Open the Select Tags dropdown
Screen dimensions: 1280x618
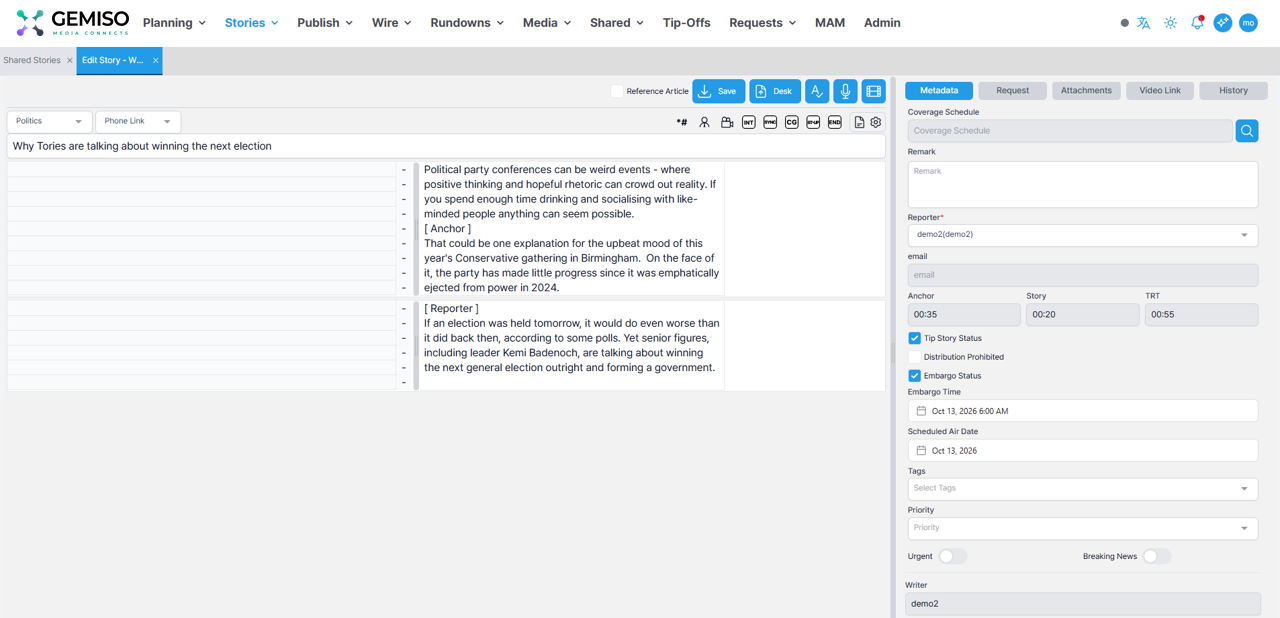point(1083,488)
